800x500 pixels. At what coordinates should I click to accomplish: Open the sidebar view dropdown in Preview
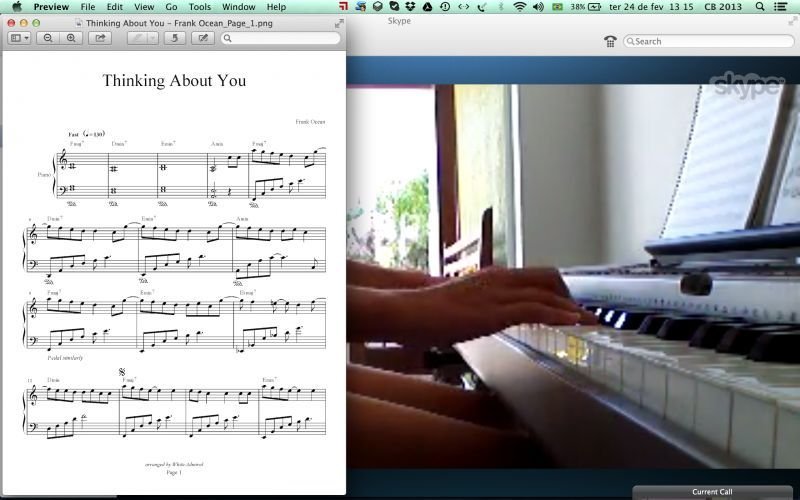(19, 38)
